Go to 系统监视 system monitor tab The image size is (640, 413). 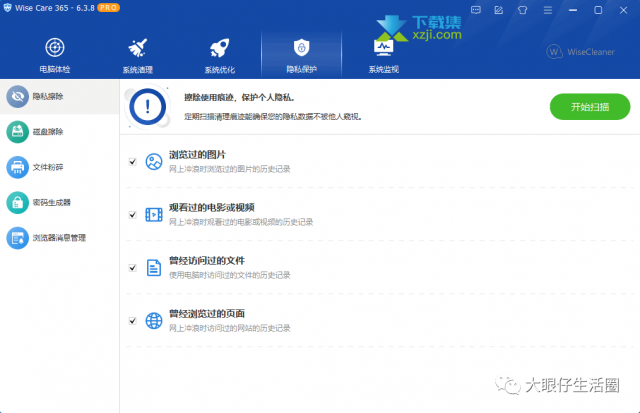pyautogui.click(x=383, y=55)
